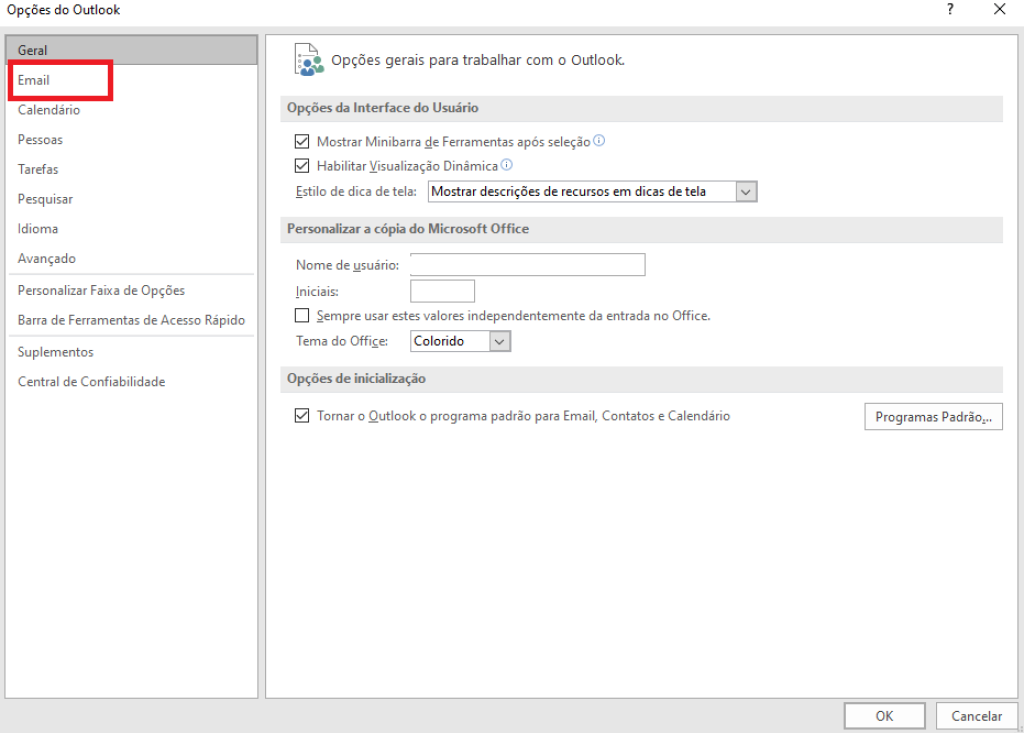Open the help question mark icon
The height and width of the screenshot is (733, 1024).
point(950,9)
